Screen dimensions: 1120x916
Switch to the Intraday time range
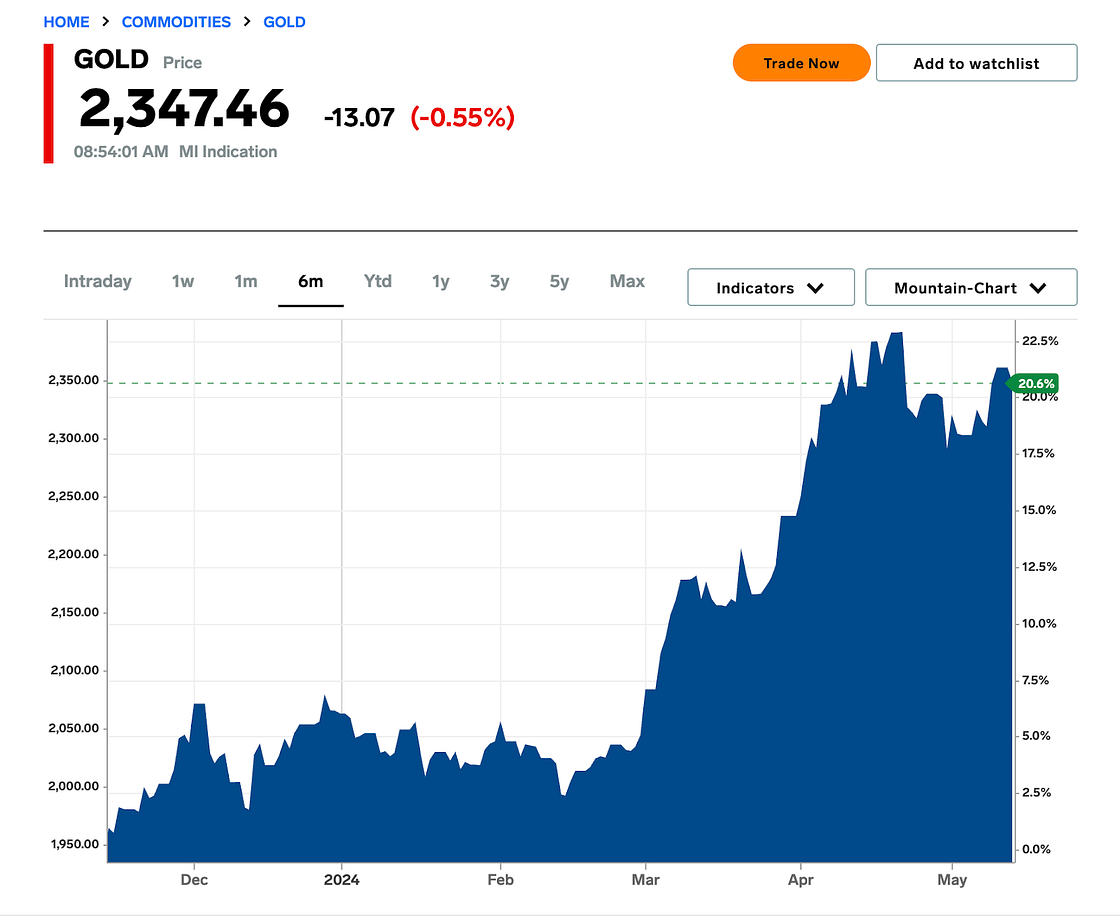click(98, 281)
